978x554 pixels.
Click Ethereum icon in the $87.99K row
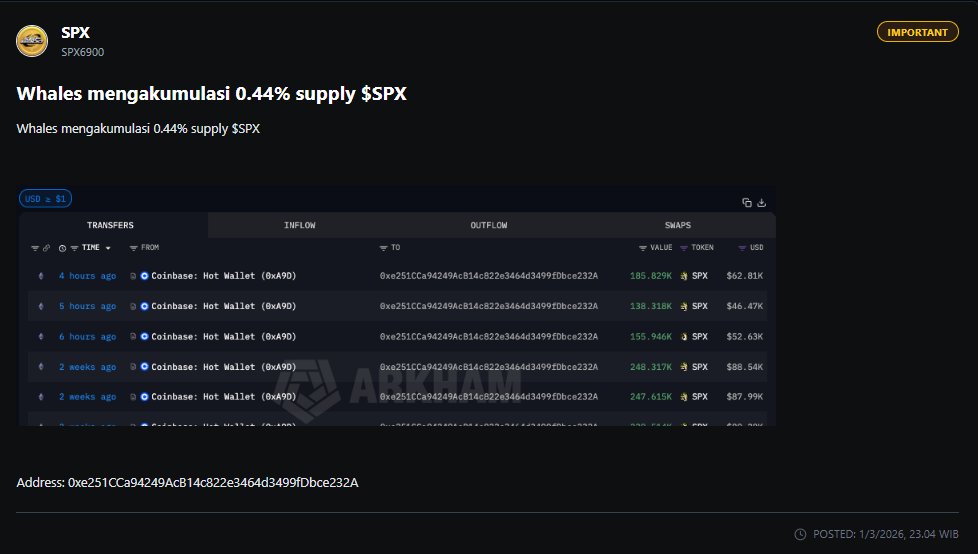point(41,397)
